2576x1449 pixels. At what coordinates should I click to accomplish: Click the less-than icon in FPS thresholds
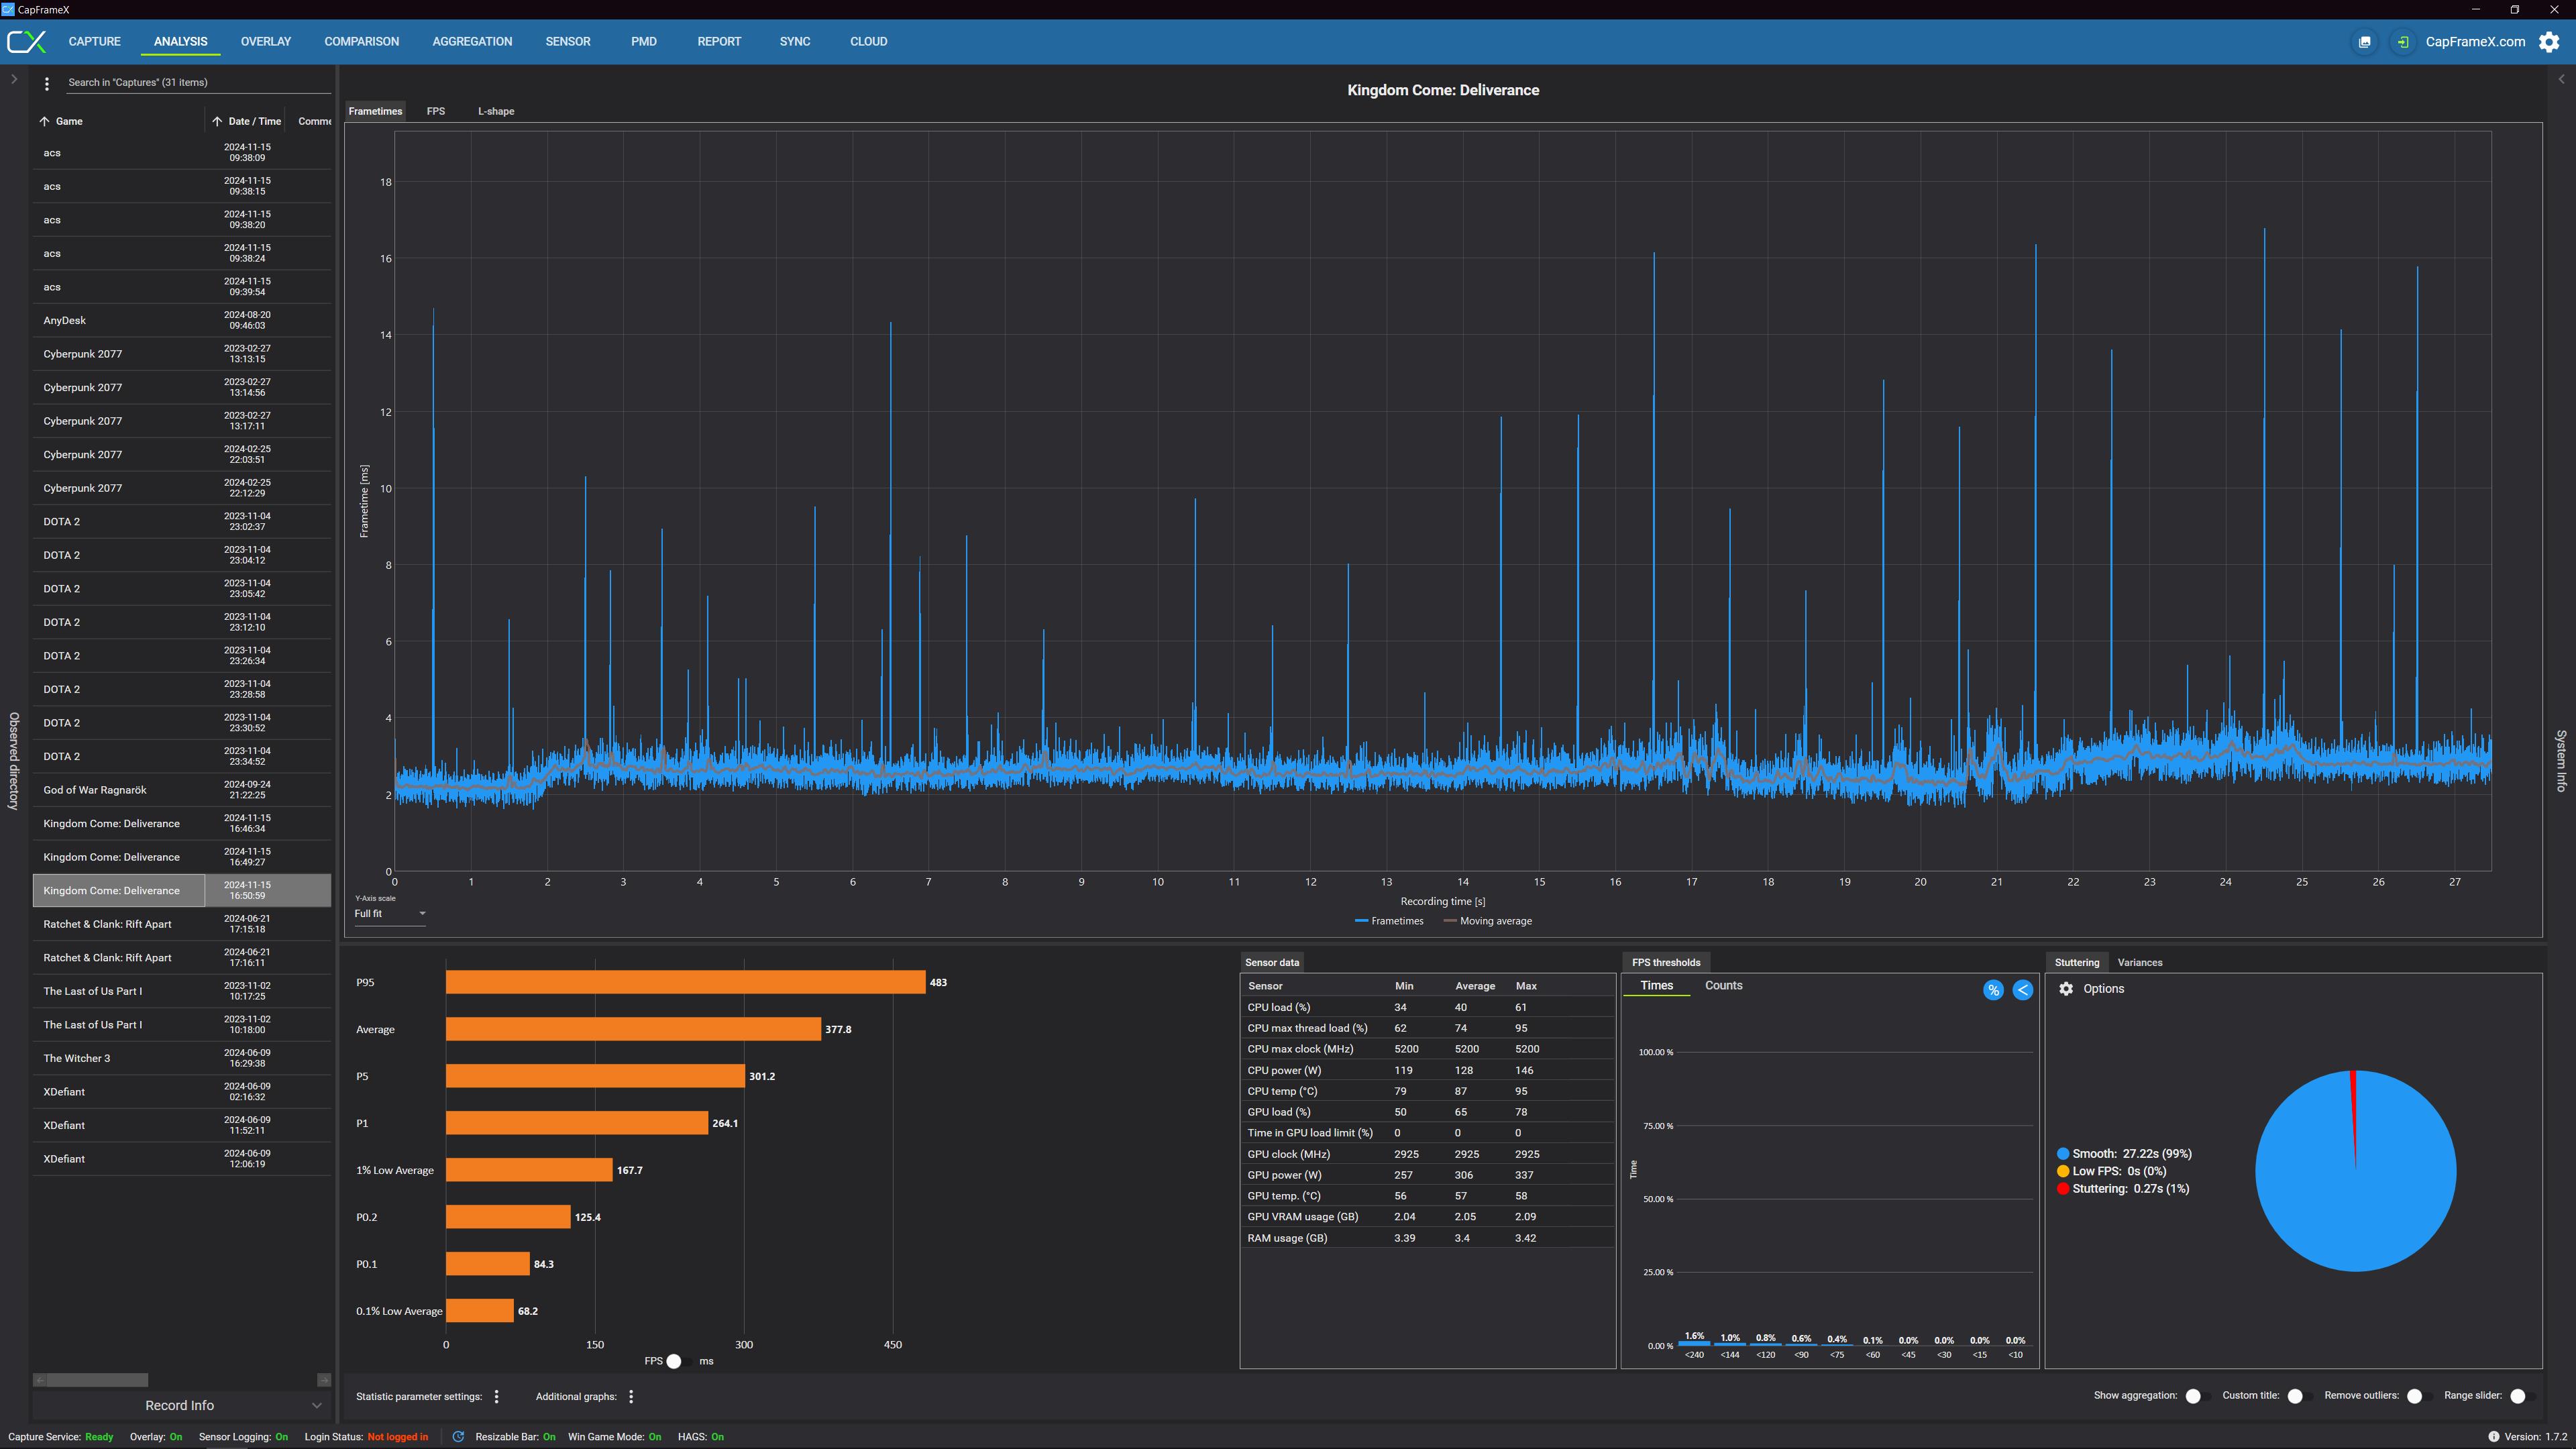click(x=2022, y=990)
